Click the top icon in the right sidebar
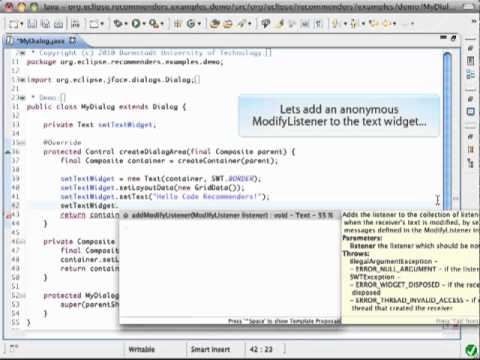The height and width of the screenshot is (360, 480). click(x=470, y=49)
